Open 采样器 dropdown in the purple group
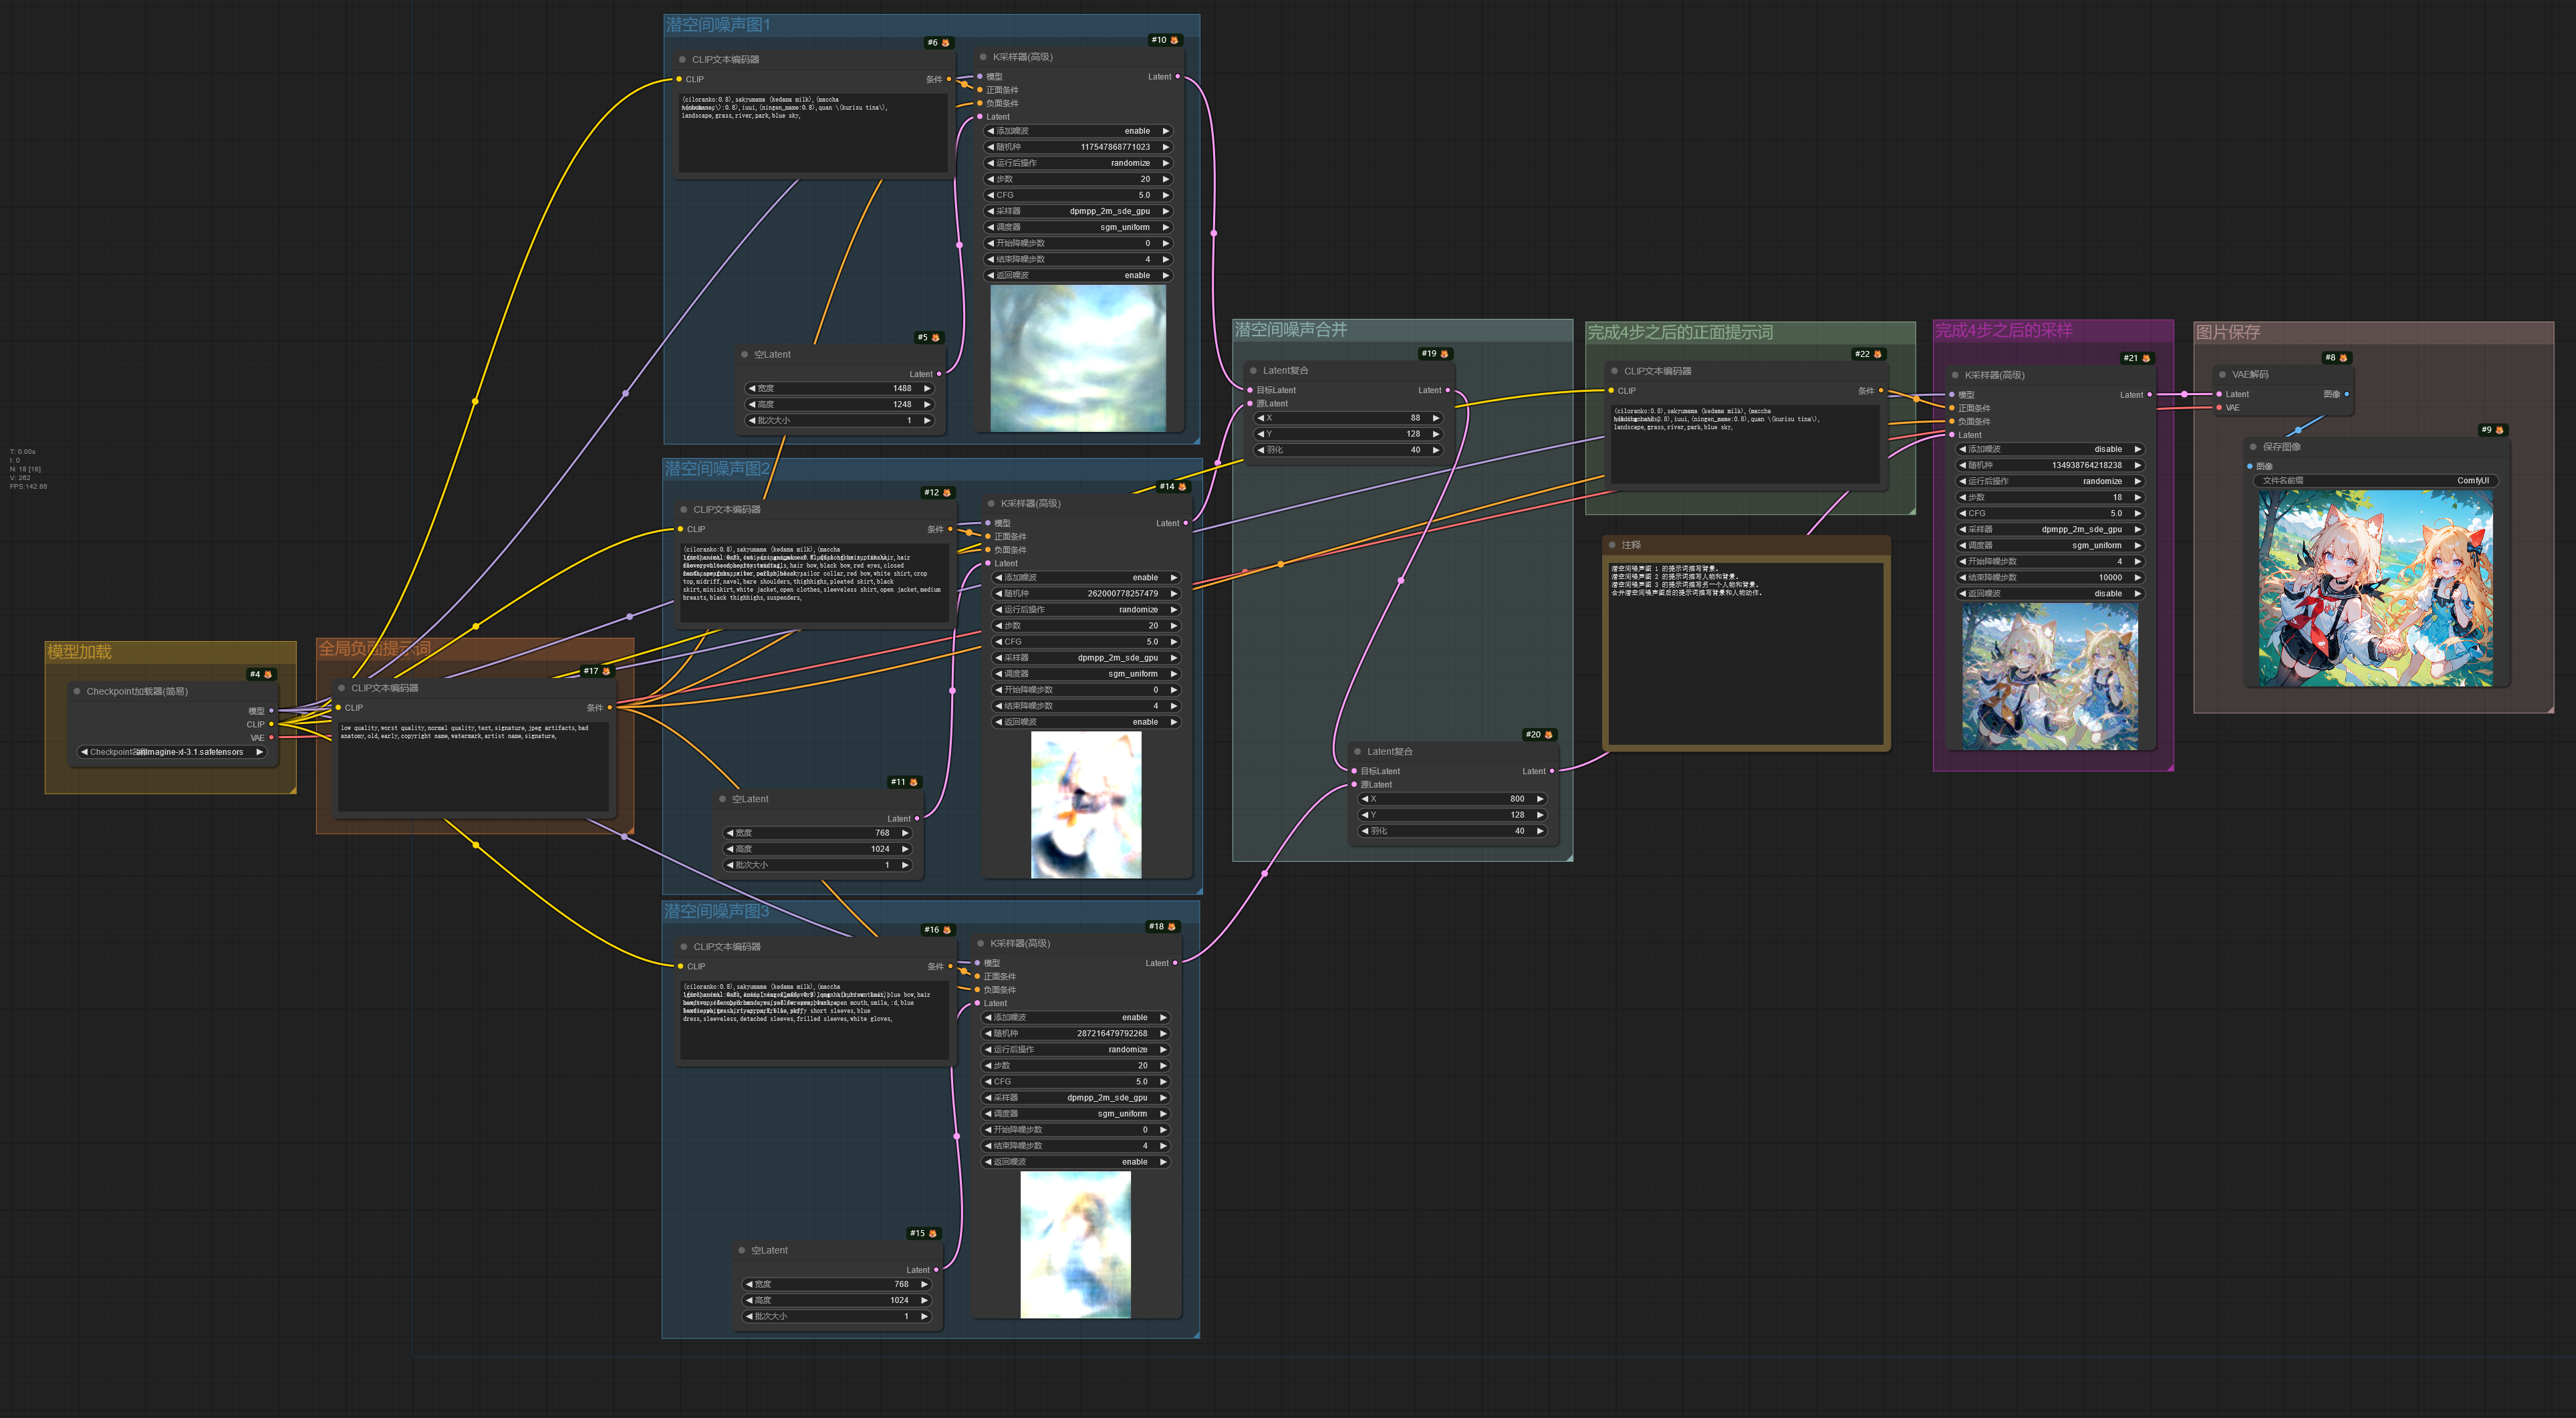The height and width of the screenshot is (1418, 2576). tap(2050, 530)
